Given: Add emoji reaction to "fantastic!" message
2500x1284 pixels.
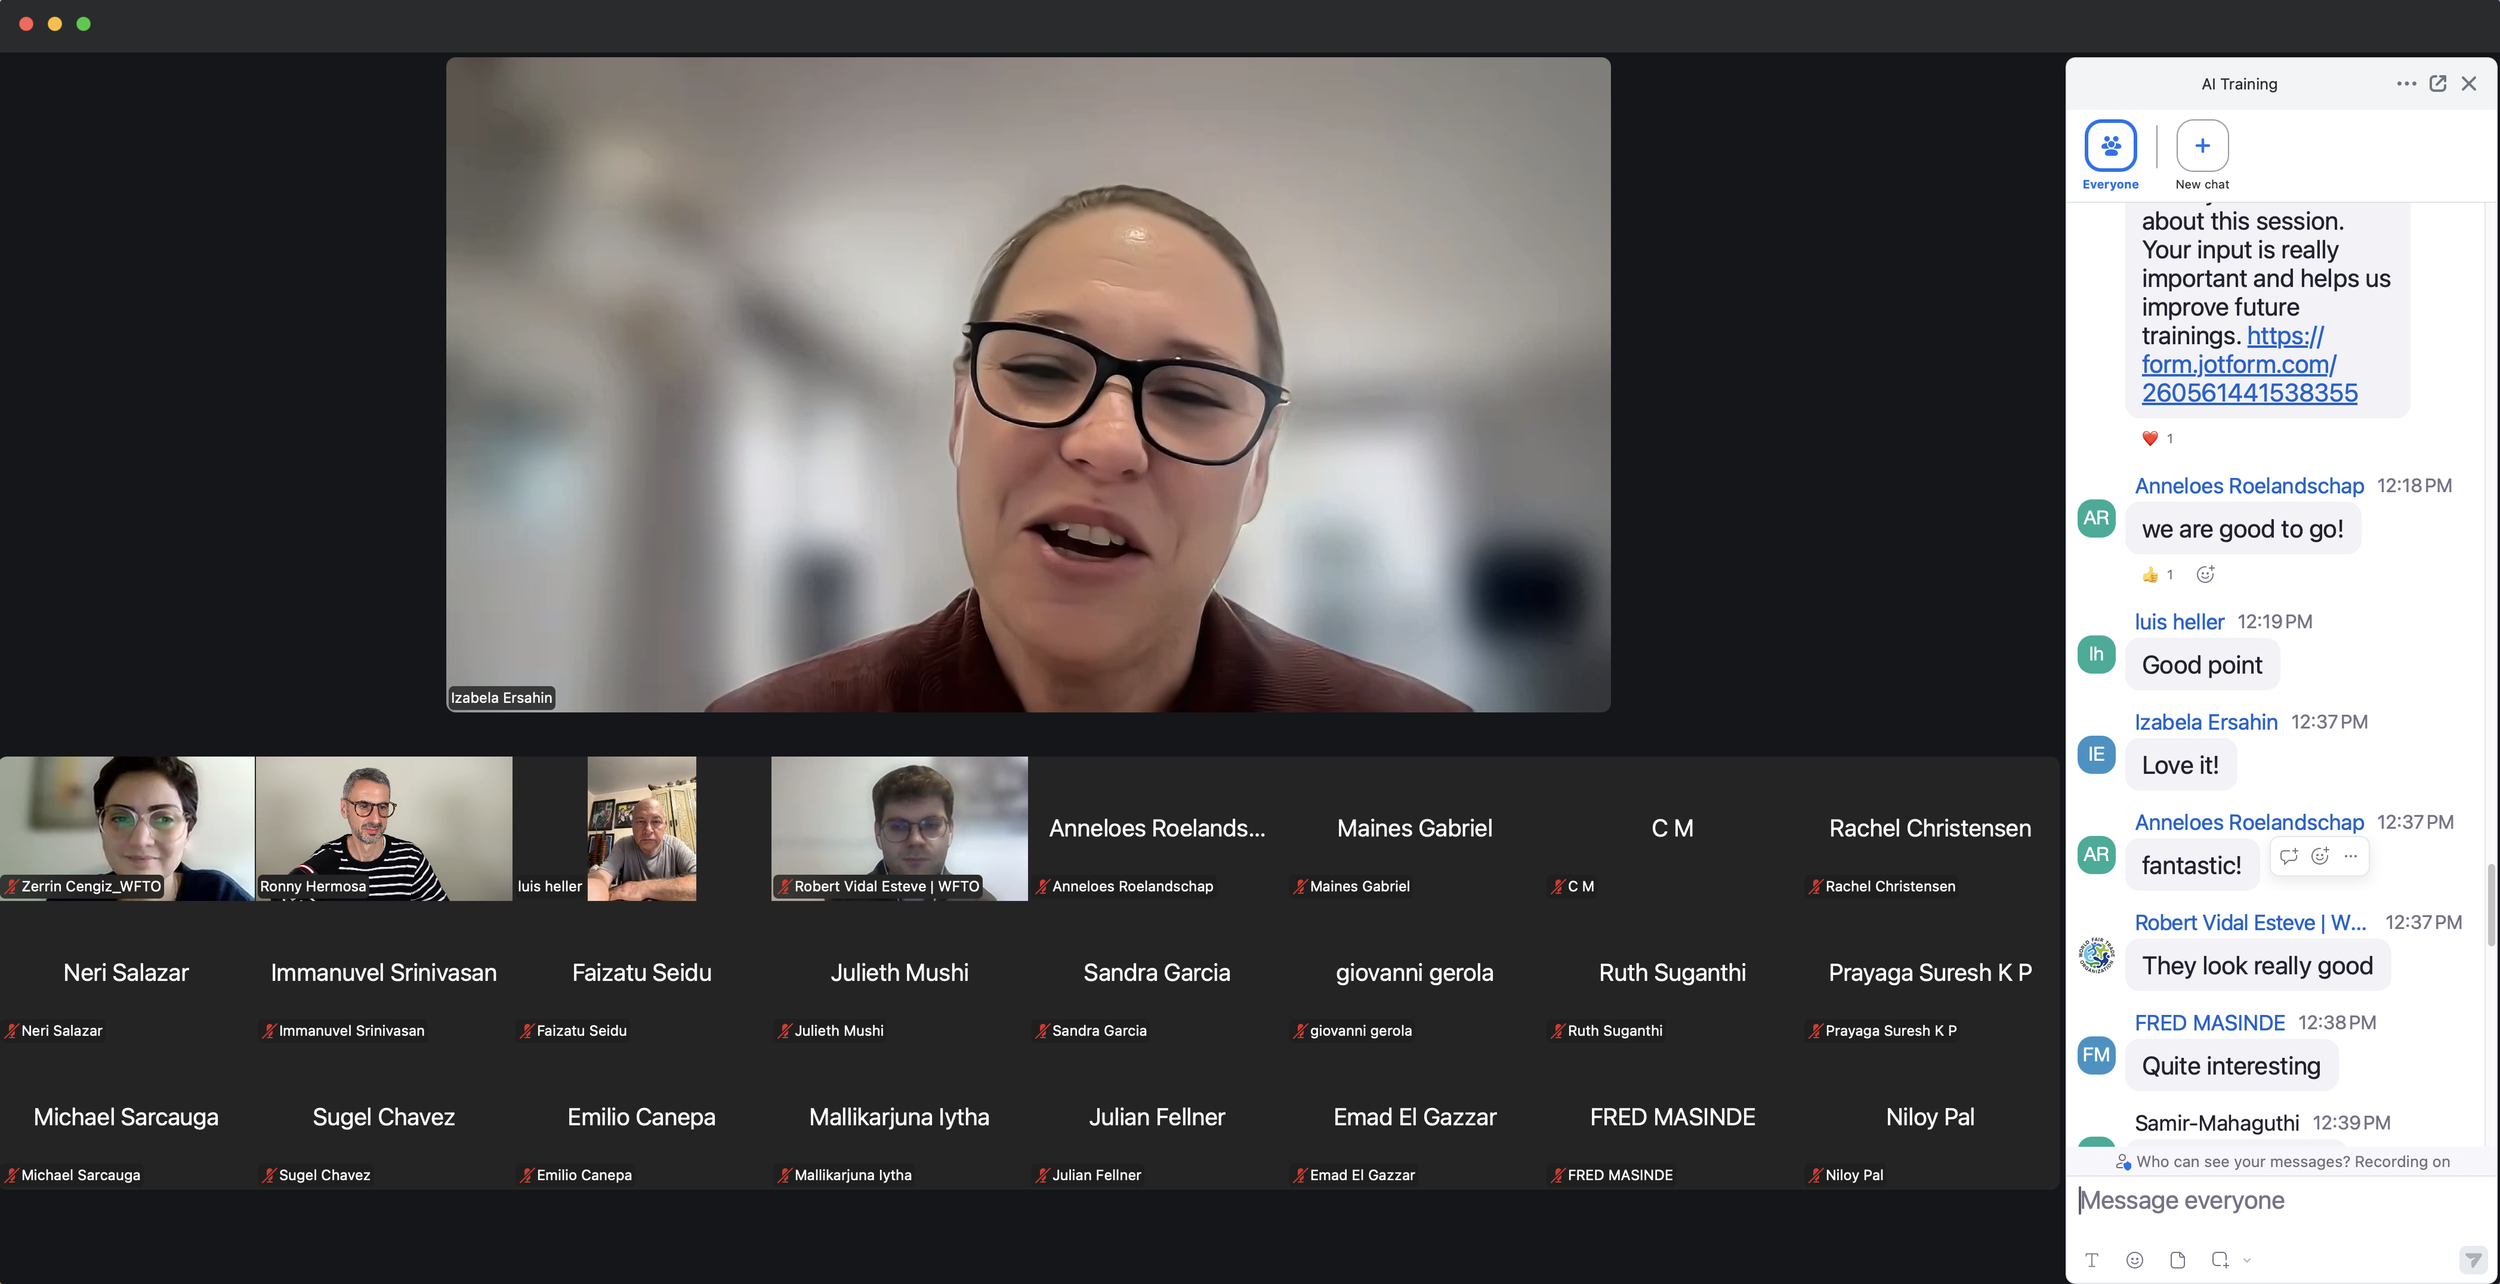Looking at the screenshot, I should tap(2320, 856).
